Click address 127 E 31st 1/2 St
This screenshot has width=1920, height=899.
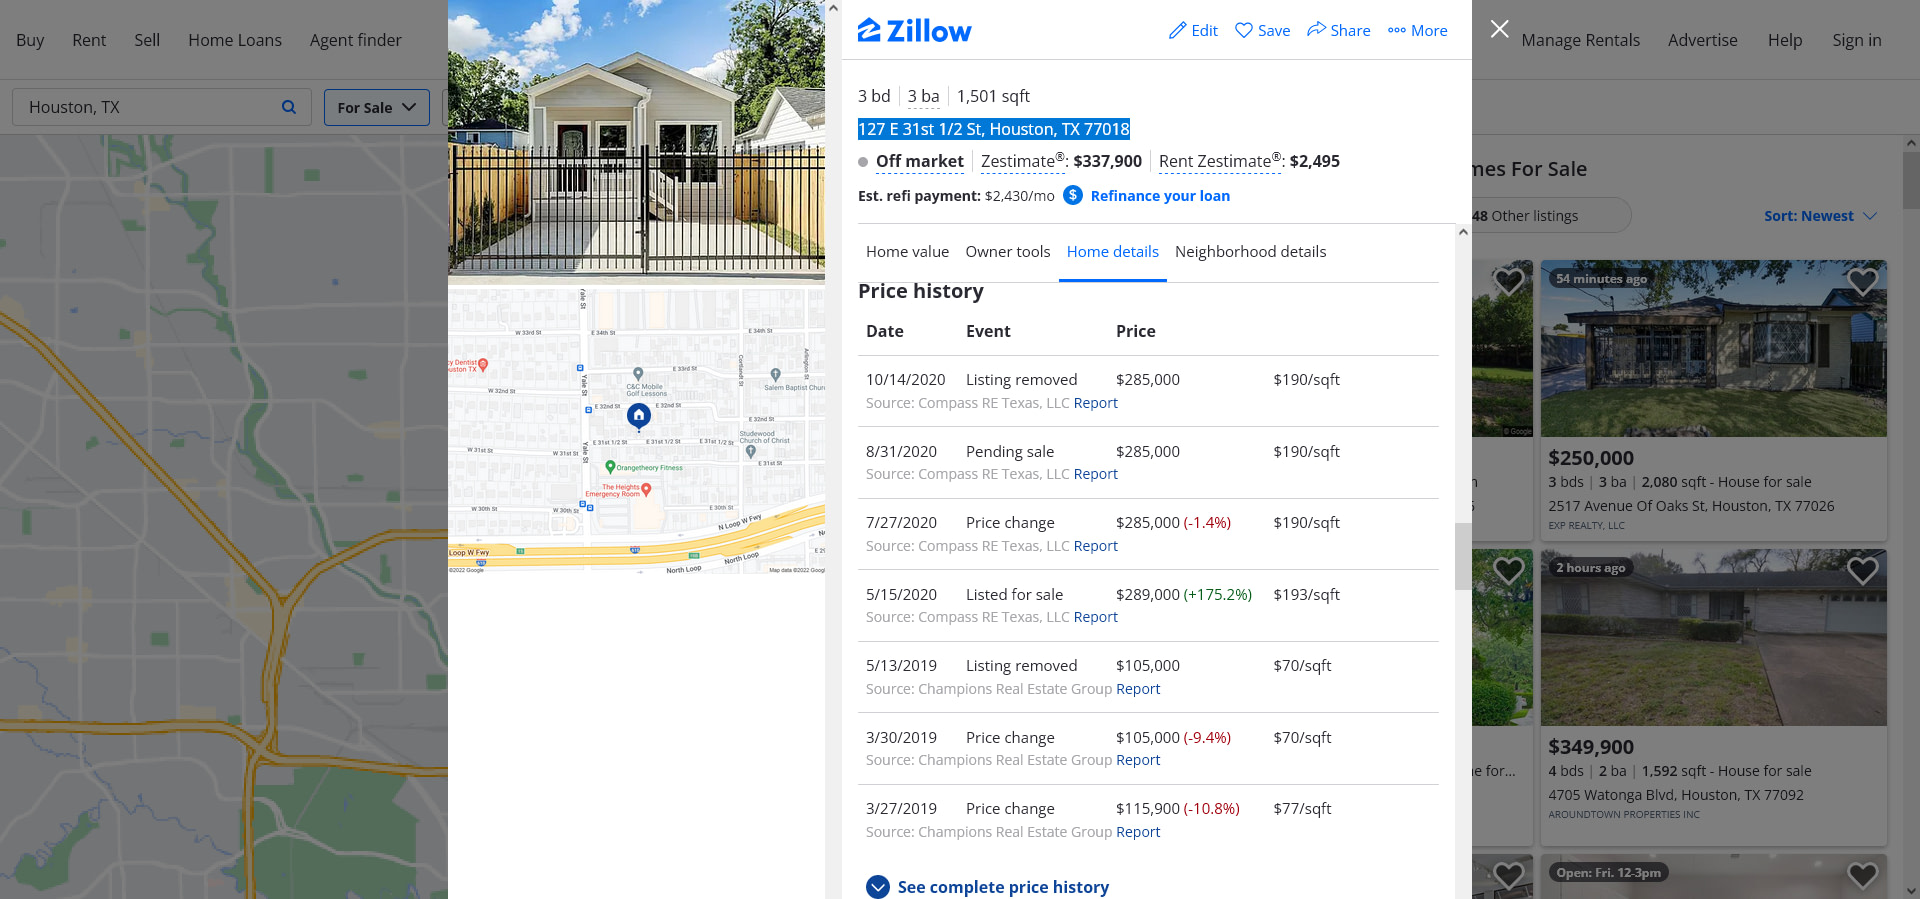pos(993,129)
